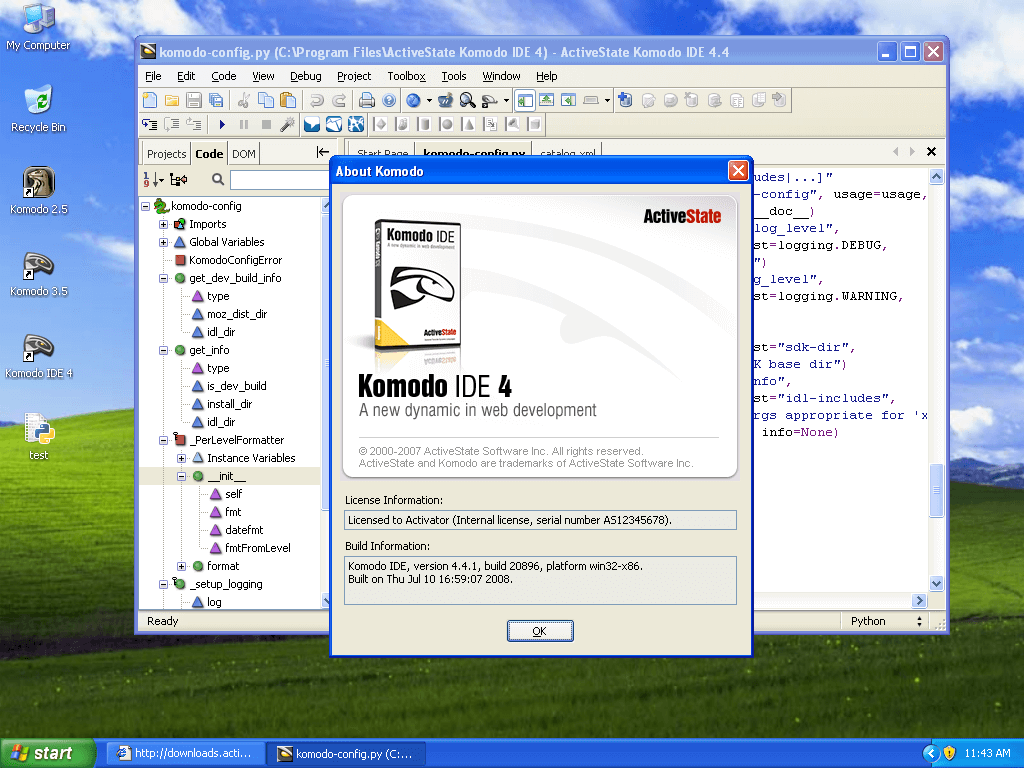The image size is (1024, 768).
Task: Open the Python language dropdown in status bar
Action: point(886,621)
